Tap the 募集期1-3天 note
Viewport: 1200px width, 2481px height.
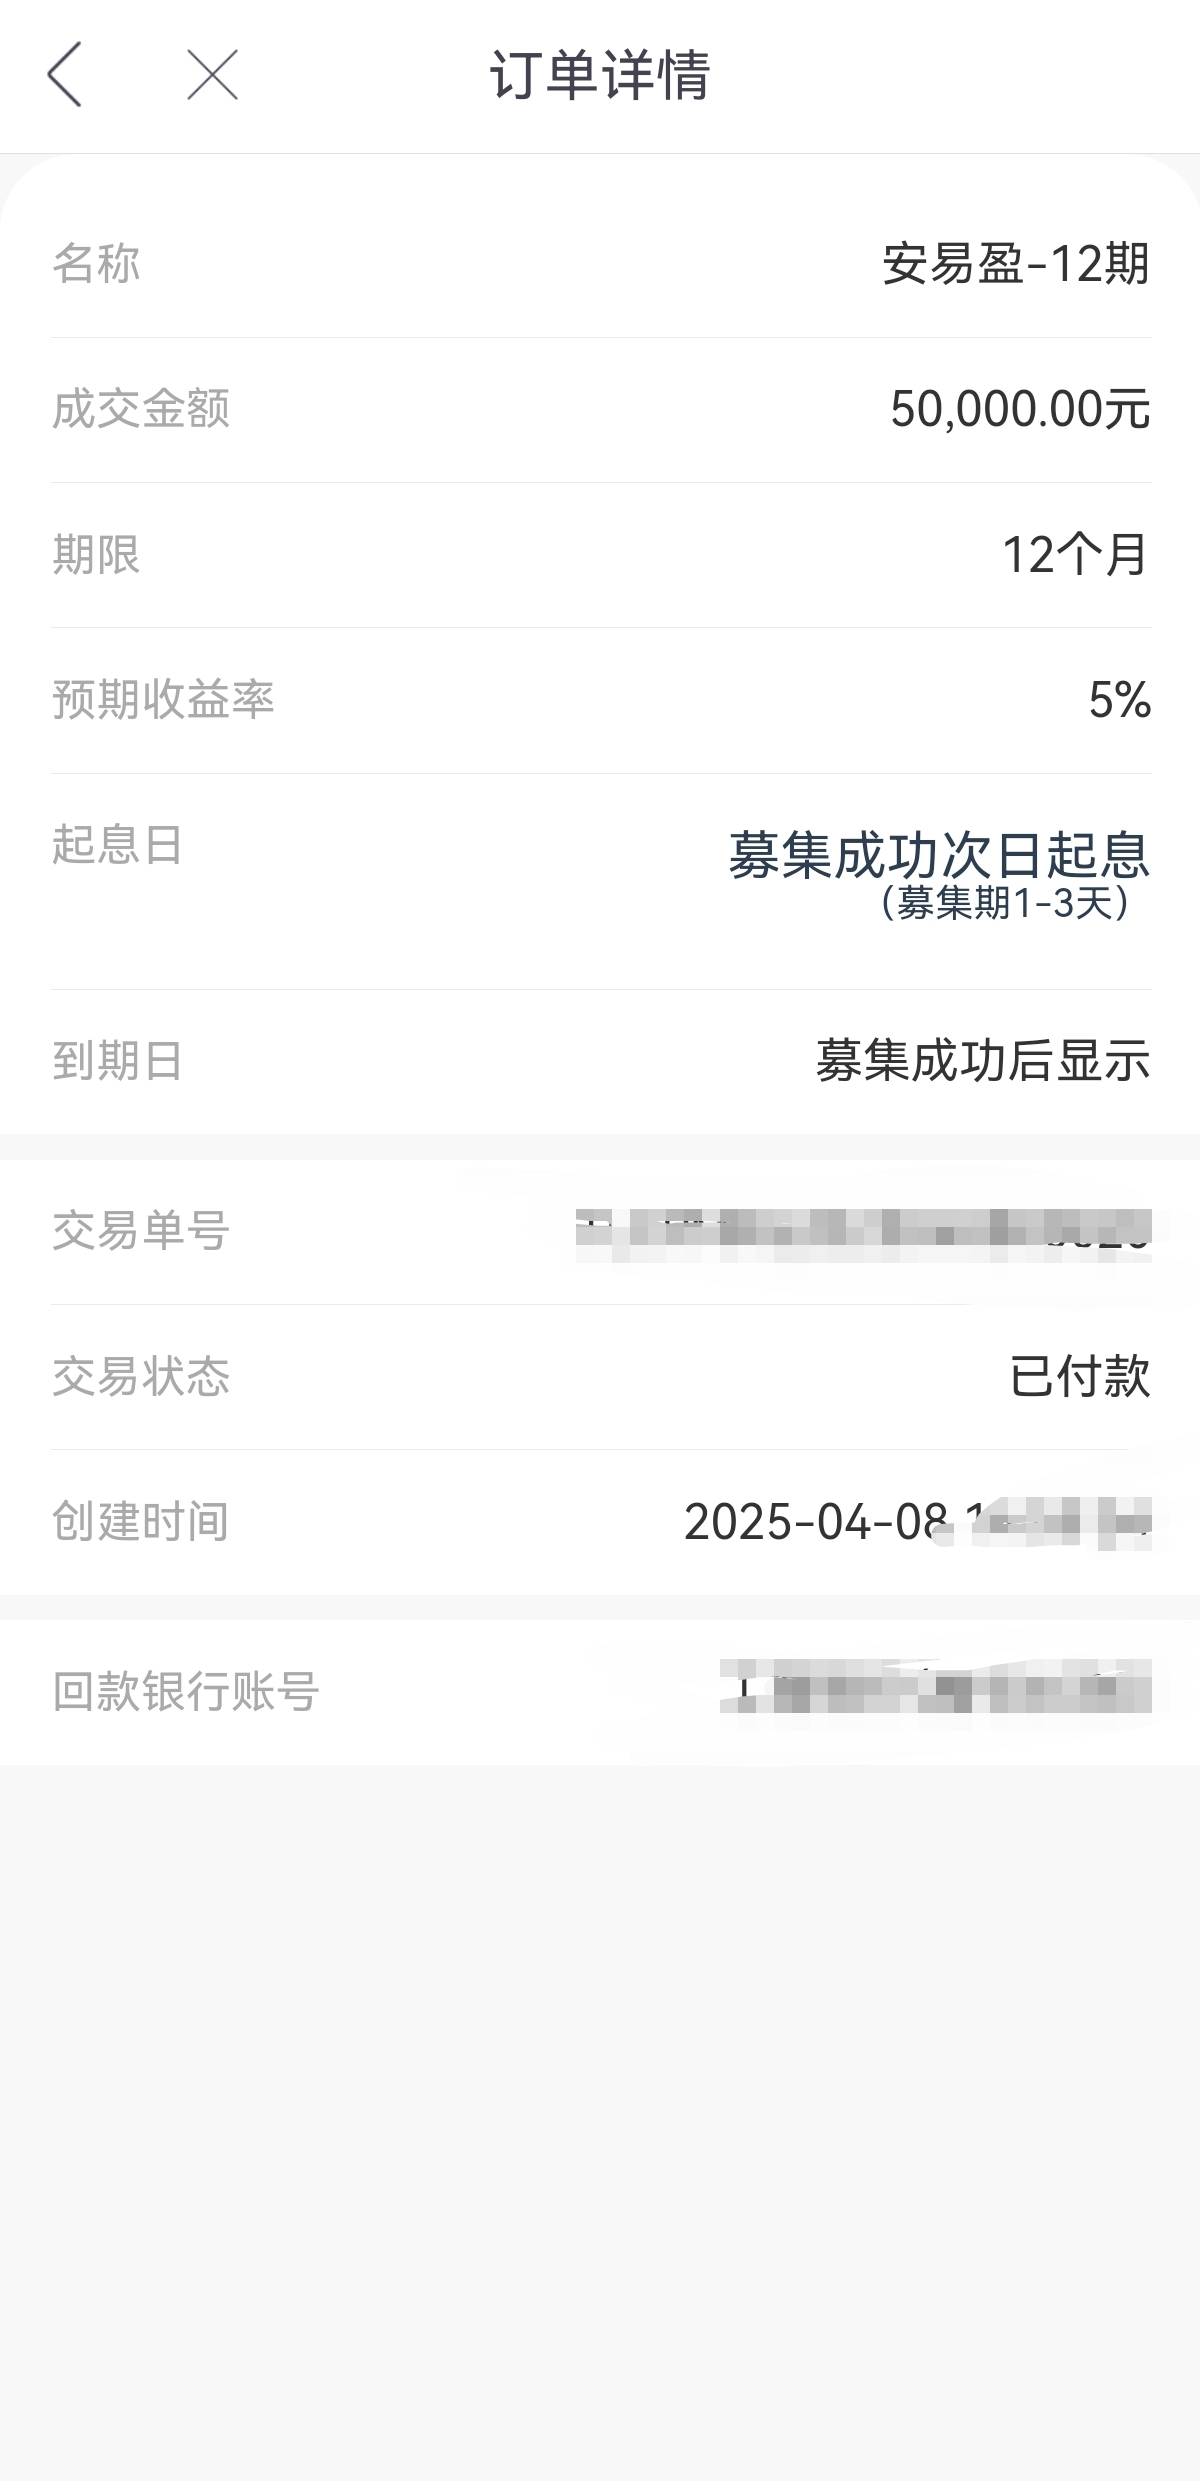point(1005,903)
